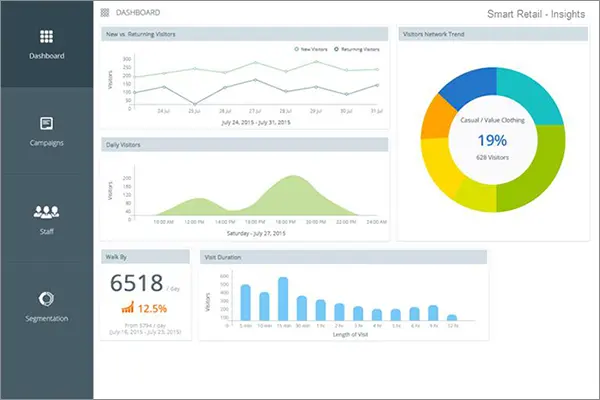Open the Staff people icon
Screen dimensions: 600x400
[46, 211]
